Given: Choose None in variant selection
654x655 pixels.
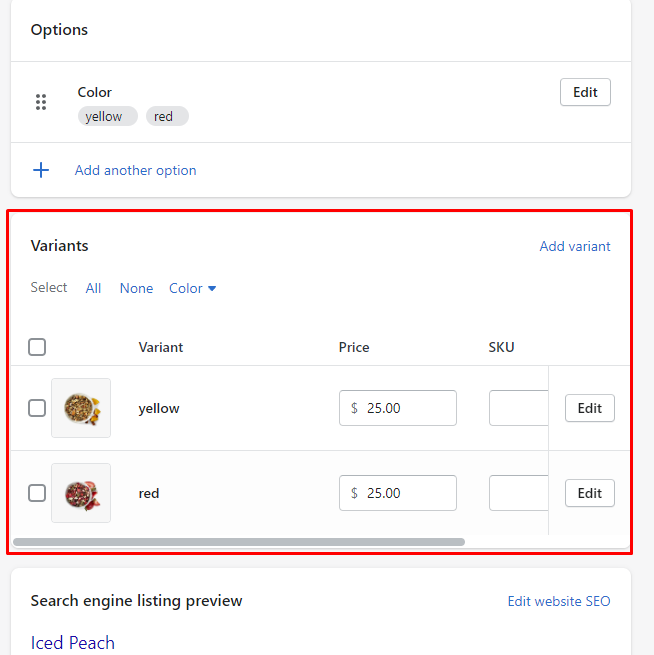Looking at the screenshot, I should coord(136,288).
